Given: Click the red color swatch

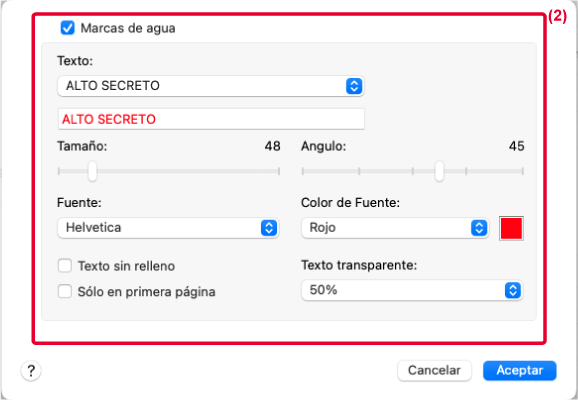Looking at the screenshot, I should point(511,228).
